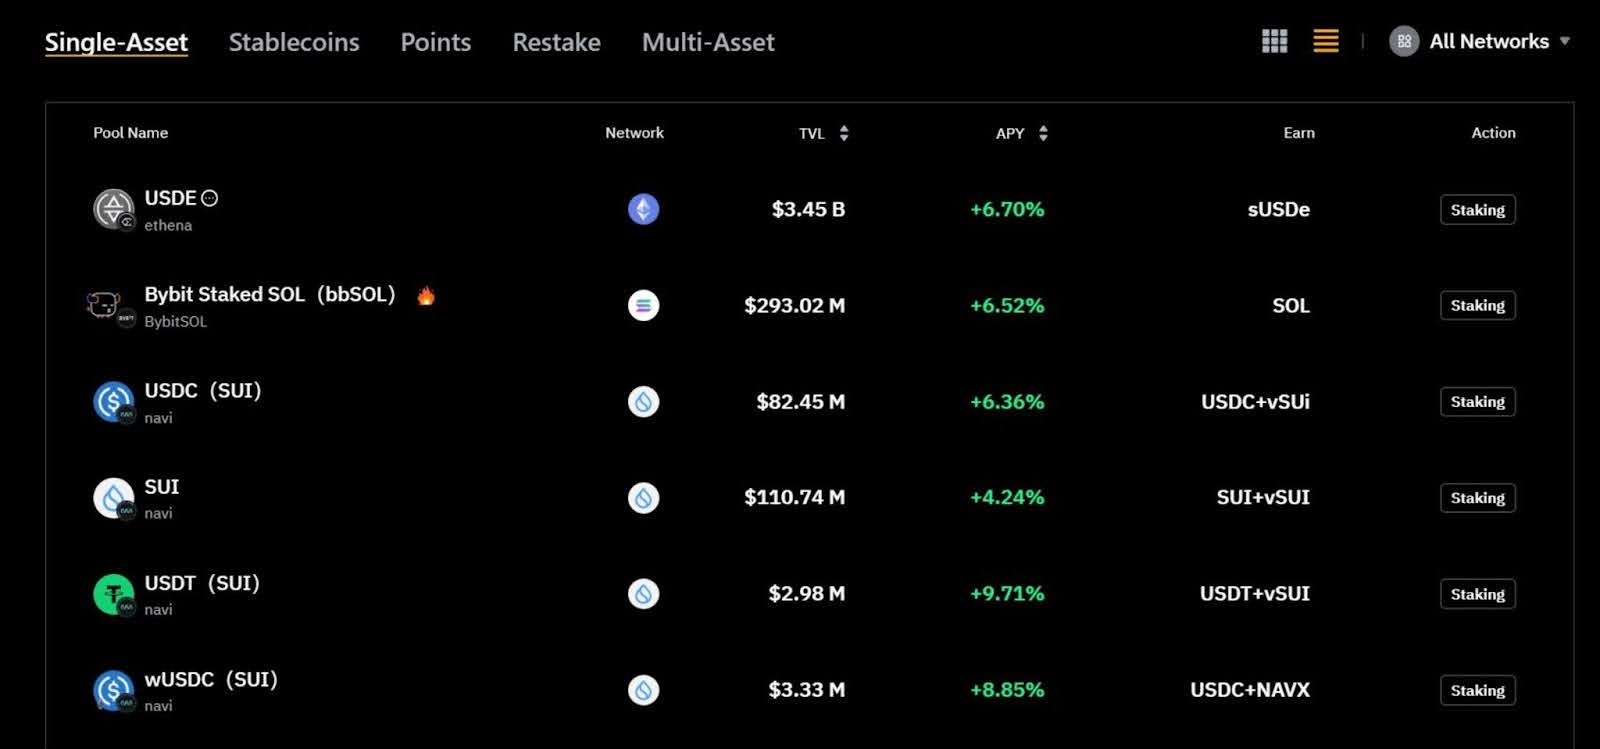1600x749 pixels.
Task: Click the +8.85% APY value
Action: [1007, 689]
